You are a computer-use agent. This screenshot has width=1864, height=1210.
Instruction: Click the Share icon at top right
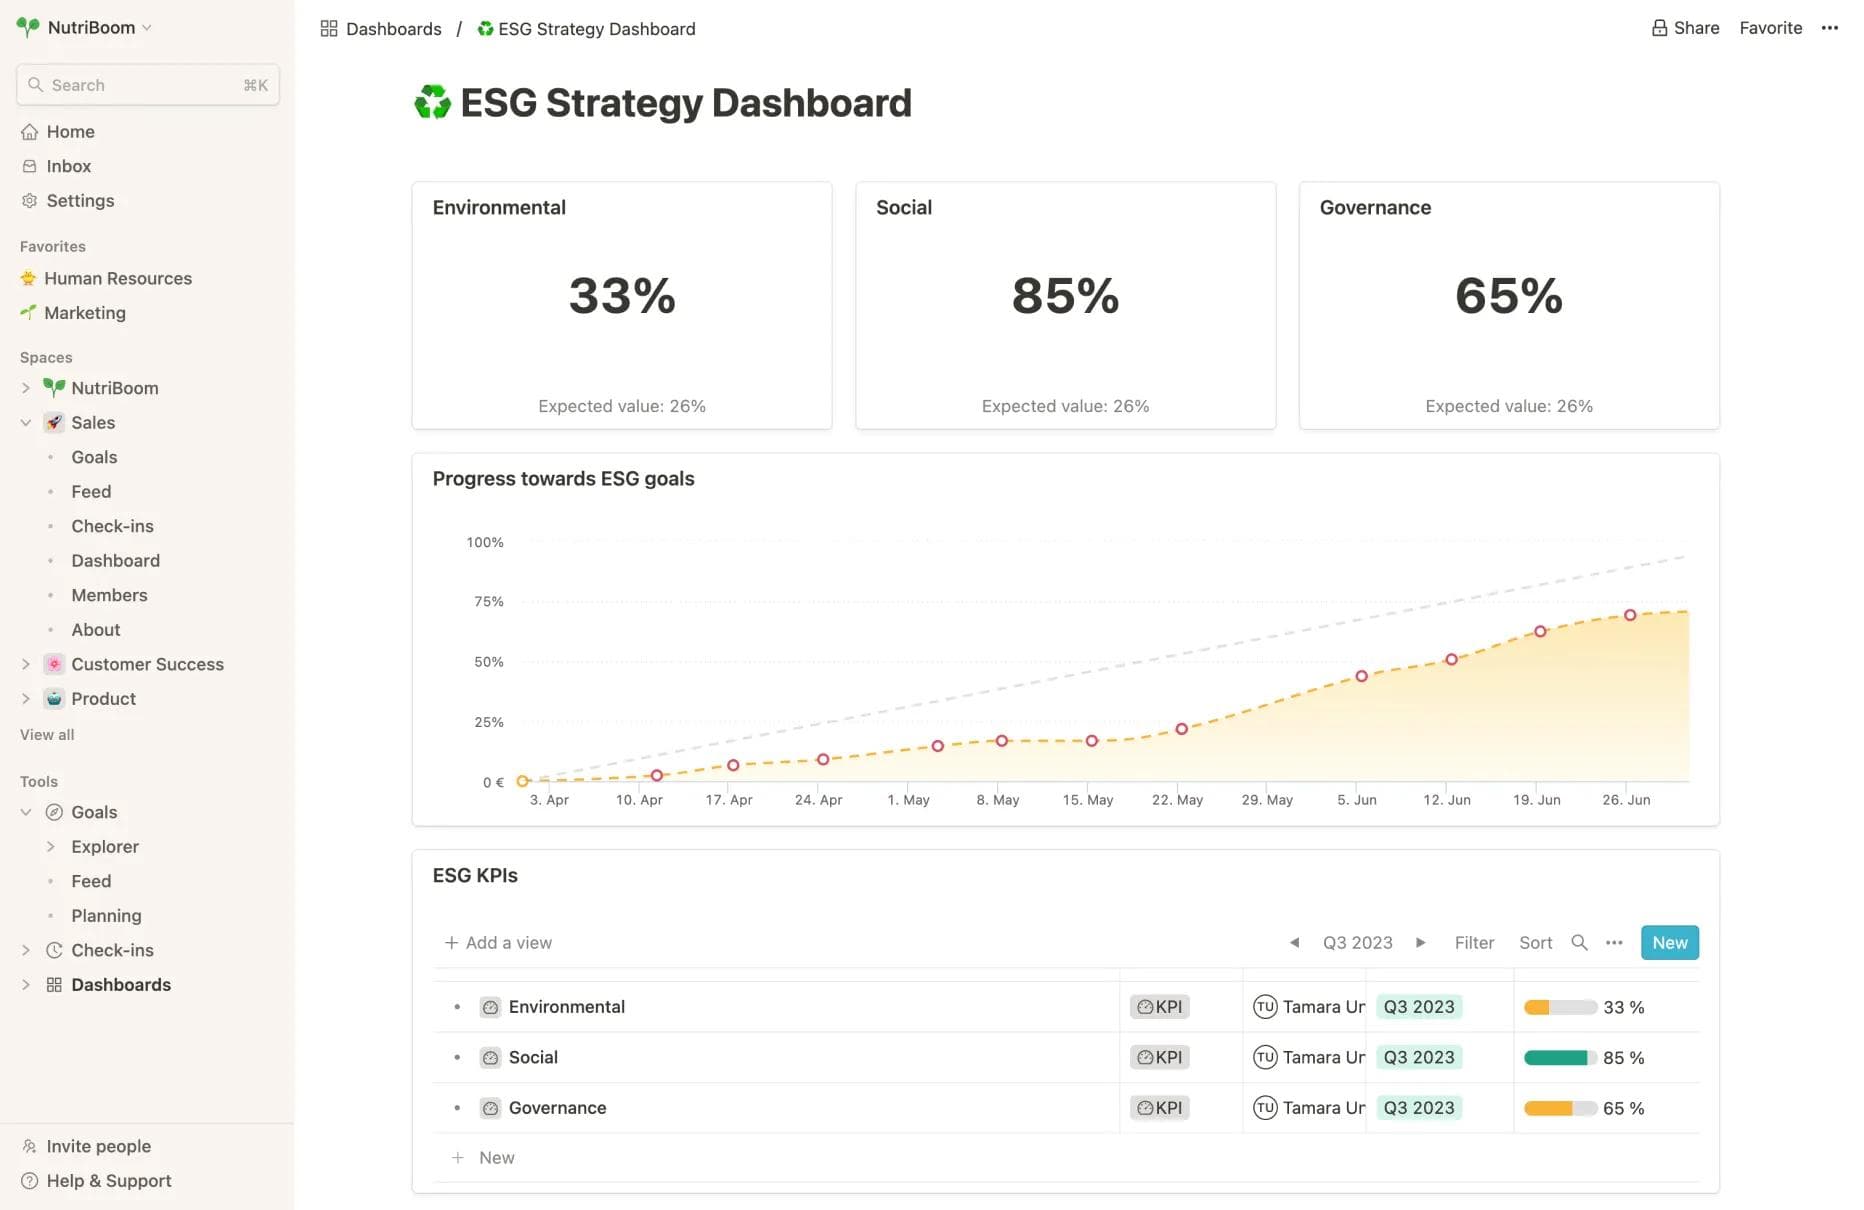click(1660, 28)
